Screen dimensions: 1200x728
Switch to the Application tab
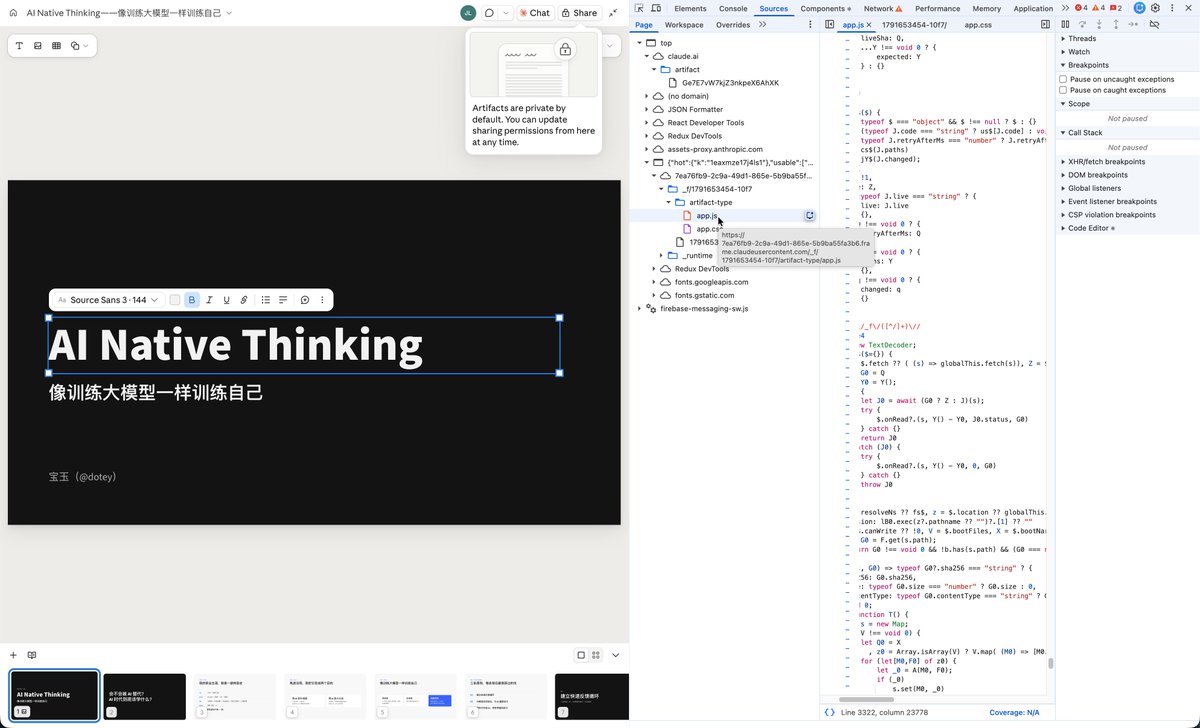[1033, 8]
